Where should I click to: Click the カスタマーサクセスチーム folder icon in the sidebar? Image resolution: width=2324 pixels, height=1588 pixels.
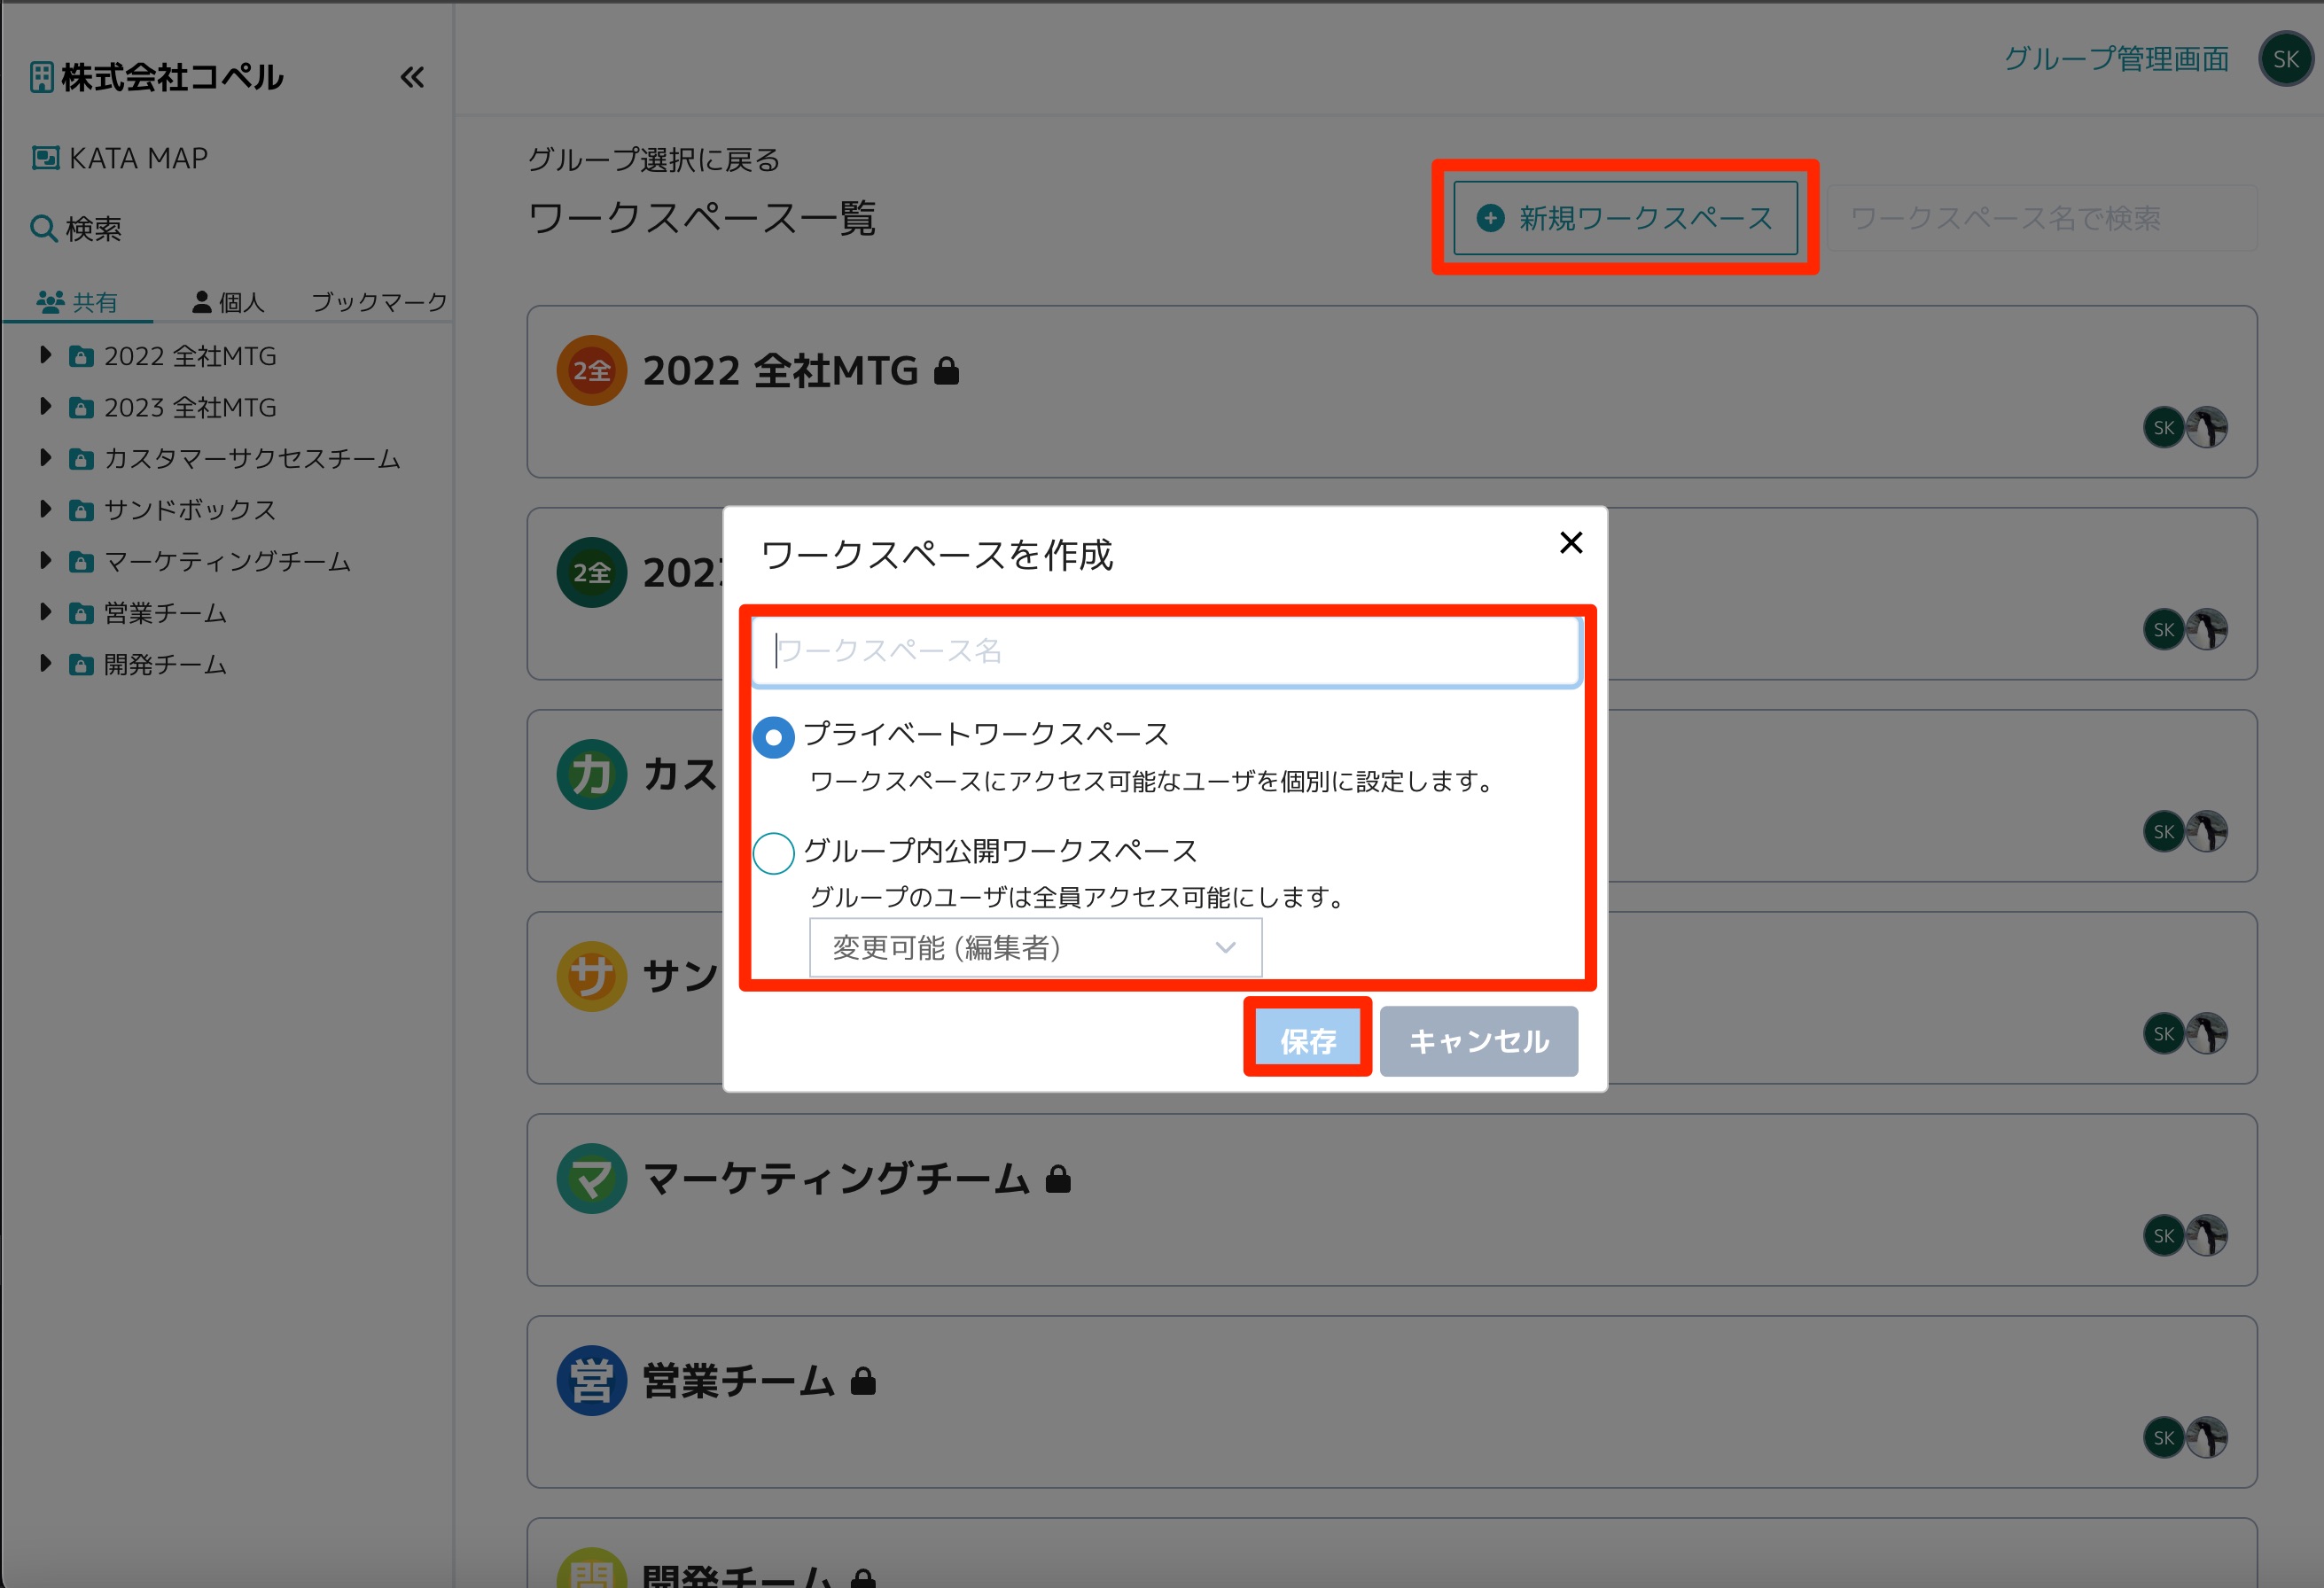[81, 459]
